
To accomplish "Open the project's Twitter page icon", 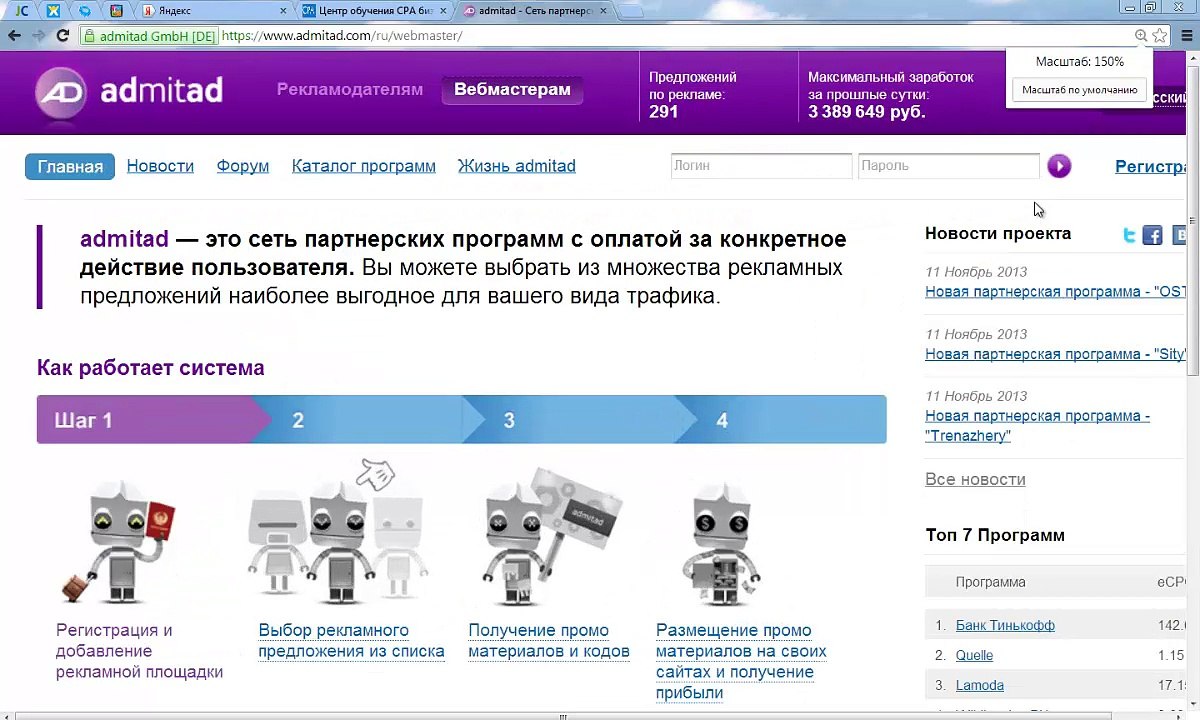I will click(1129, 235).
